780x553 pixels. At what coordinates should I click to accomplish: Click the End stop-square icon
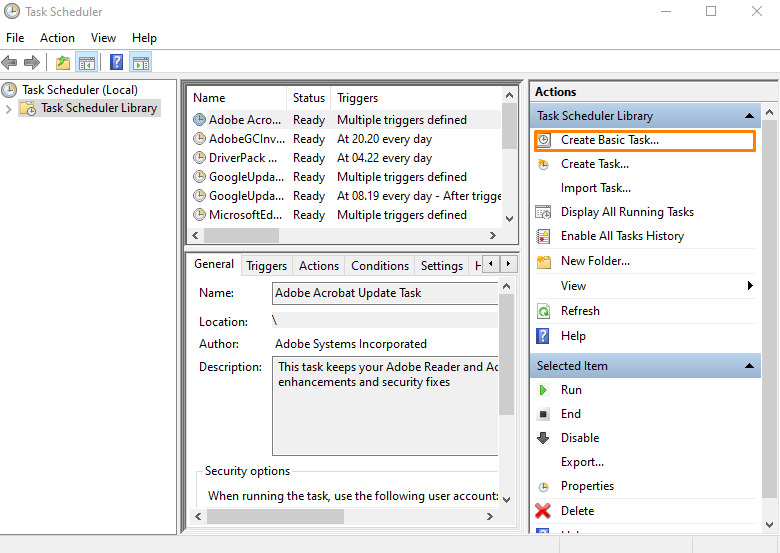pos(543,414)
